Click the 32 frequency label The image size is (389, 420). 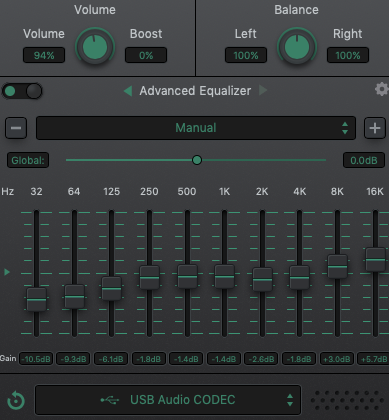point(36,191)
